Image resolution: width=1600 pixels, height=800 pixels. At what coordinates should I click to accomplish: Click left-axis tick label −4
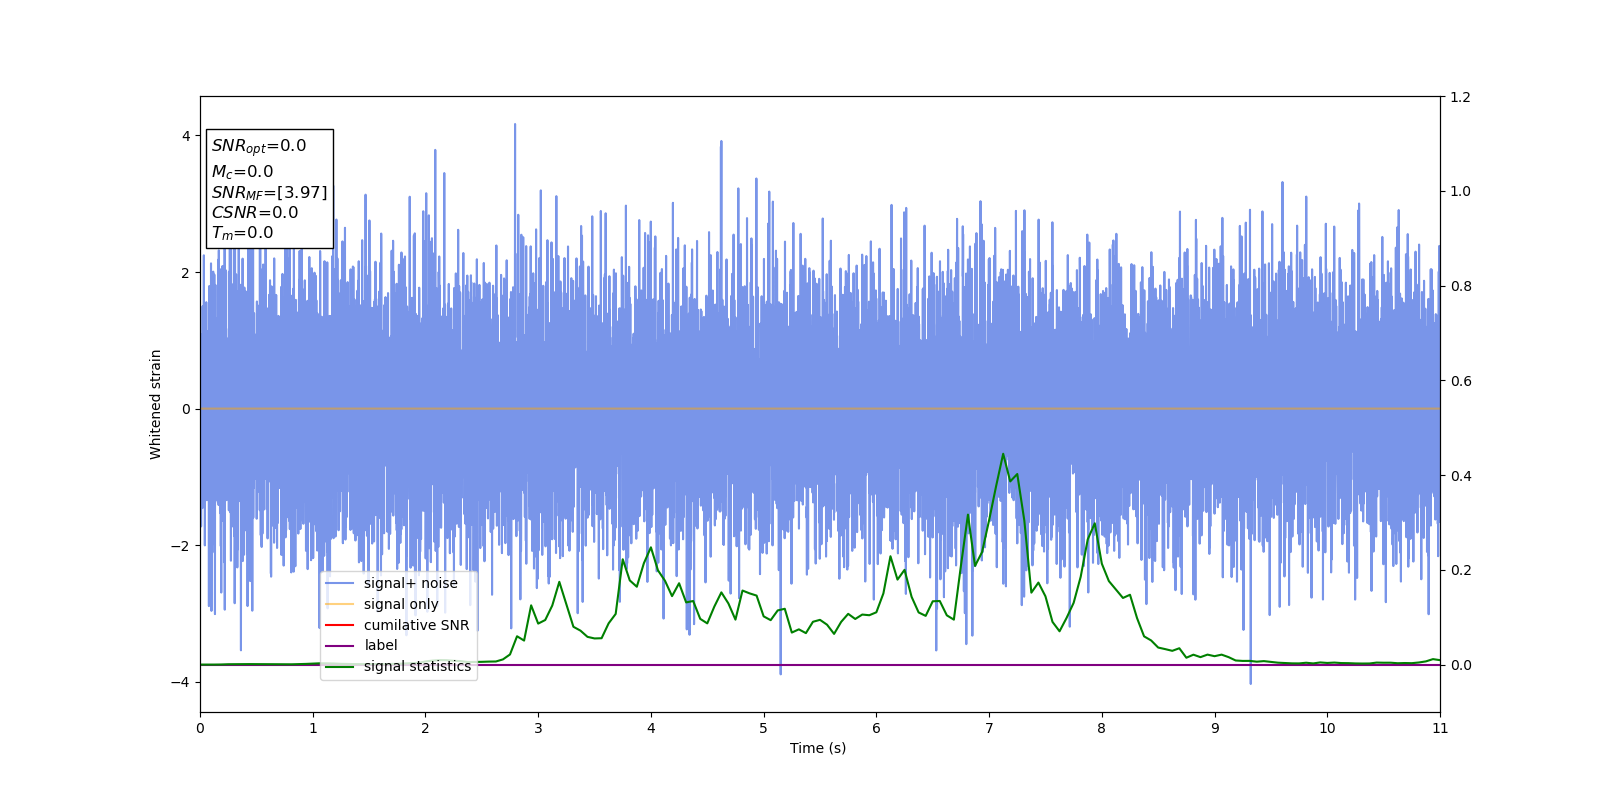click(179, 682)
